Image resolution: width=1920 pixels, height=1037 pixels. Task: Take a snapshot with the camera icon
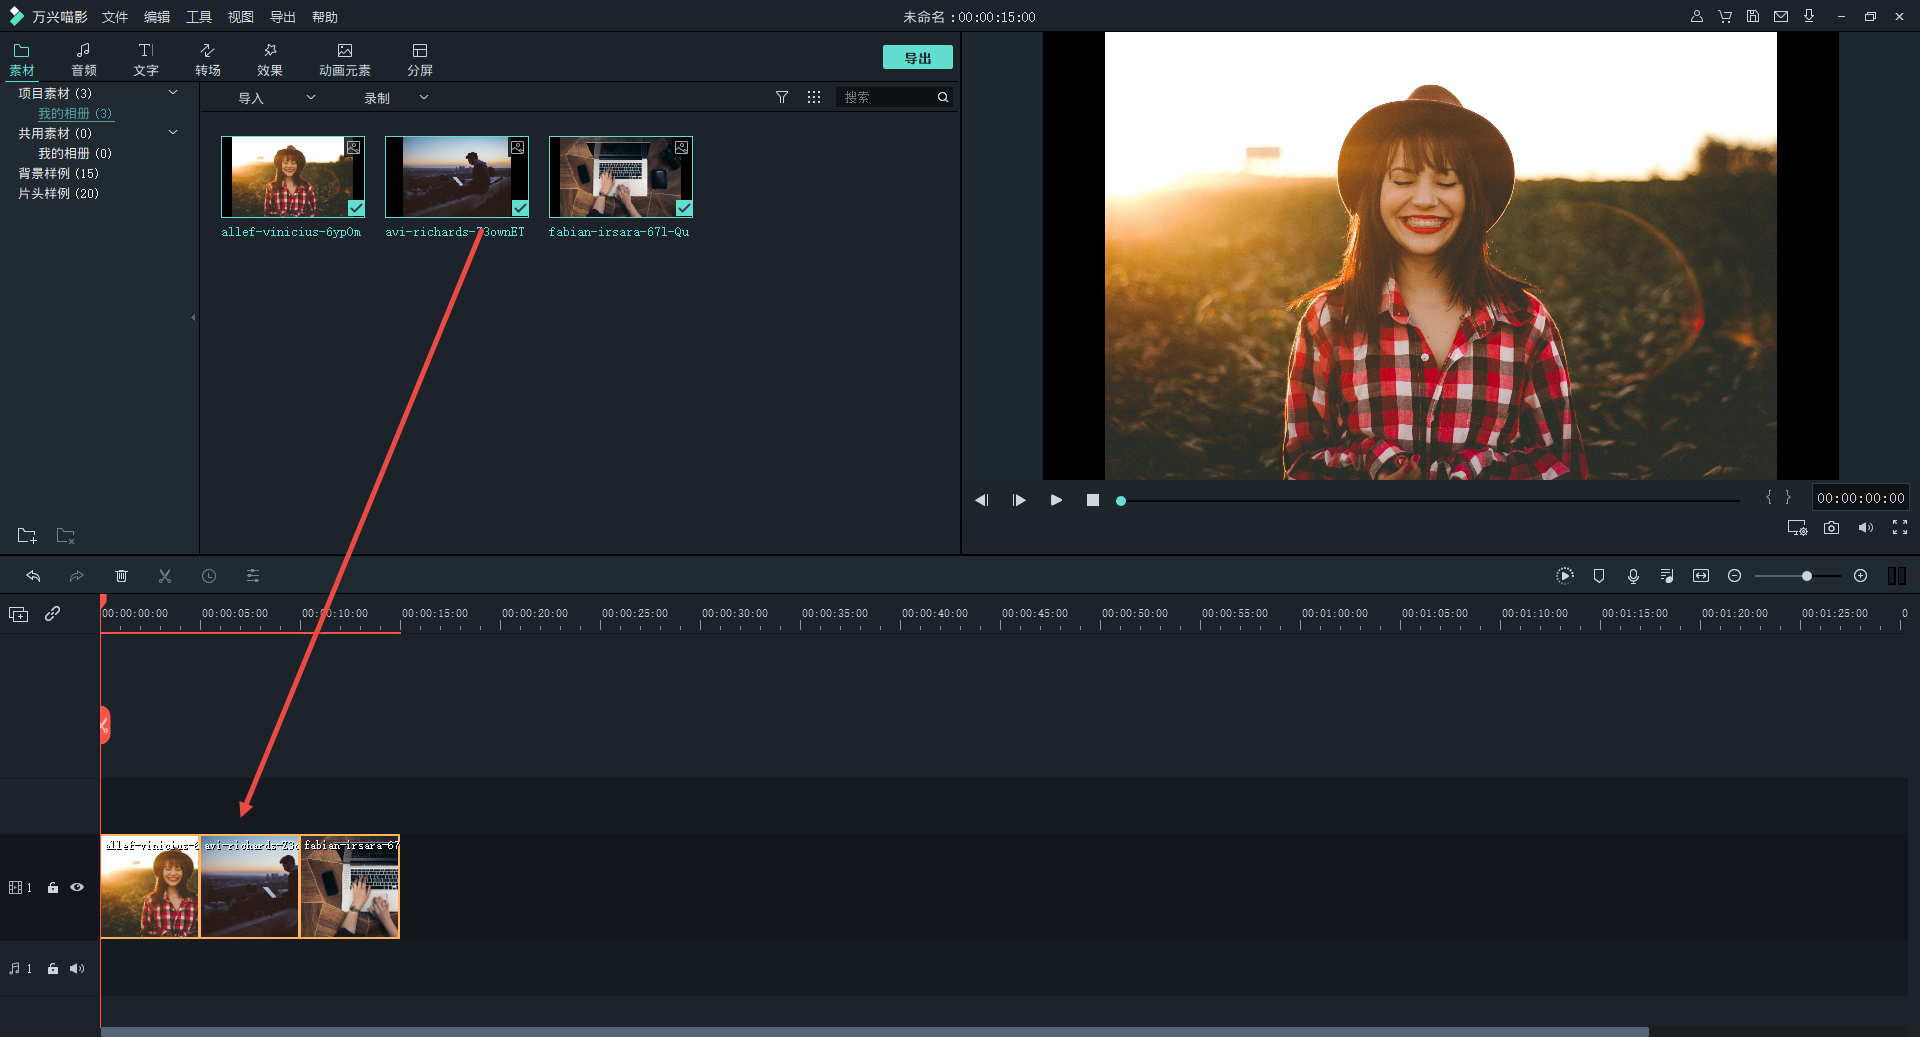tap(1831, 528)
